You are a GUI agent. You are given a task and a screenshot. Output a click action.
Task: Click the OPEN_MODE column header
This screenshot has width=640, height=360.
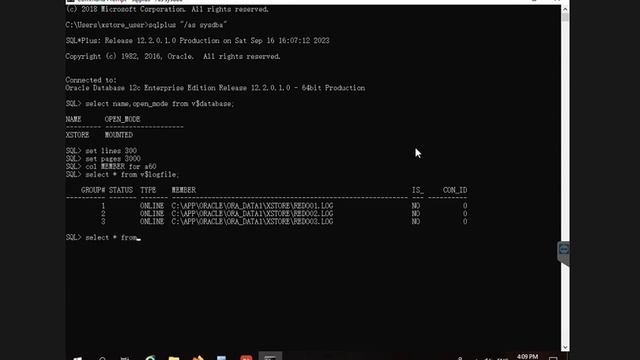[x=122, y=119]
